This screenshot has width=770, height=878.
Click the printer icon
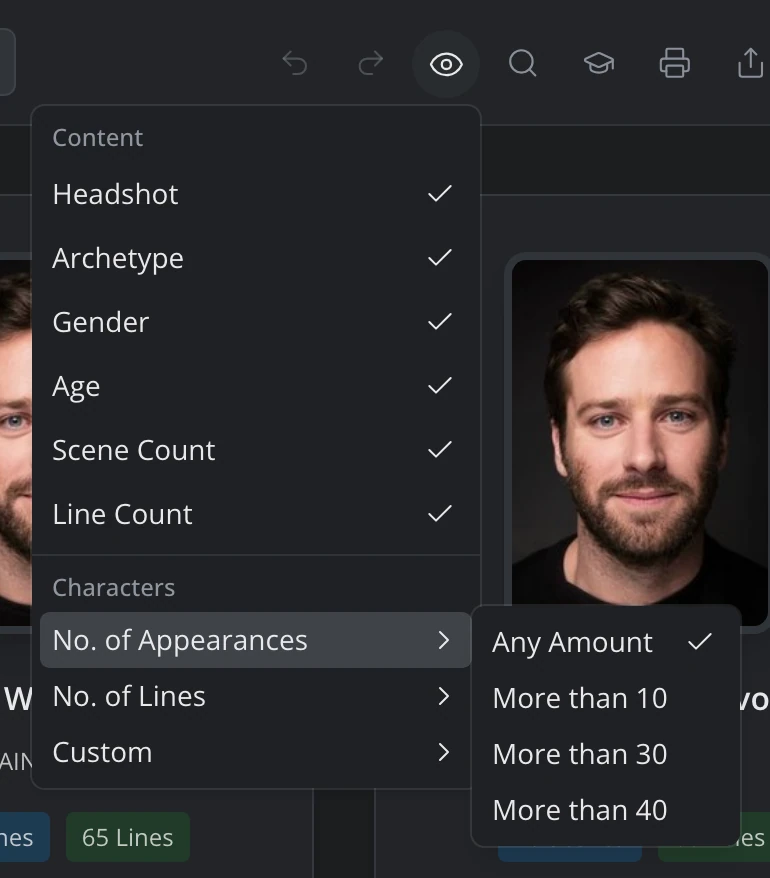tap(674, 63)
